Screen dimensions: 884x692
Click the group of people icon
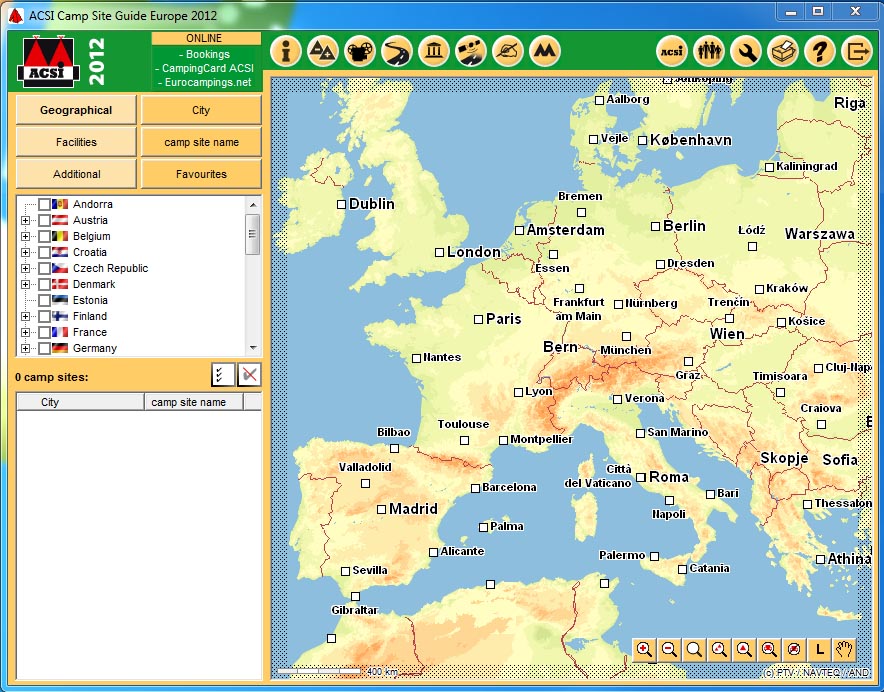709,51
